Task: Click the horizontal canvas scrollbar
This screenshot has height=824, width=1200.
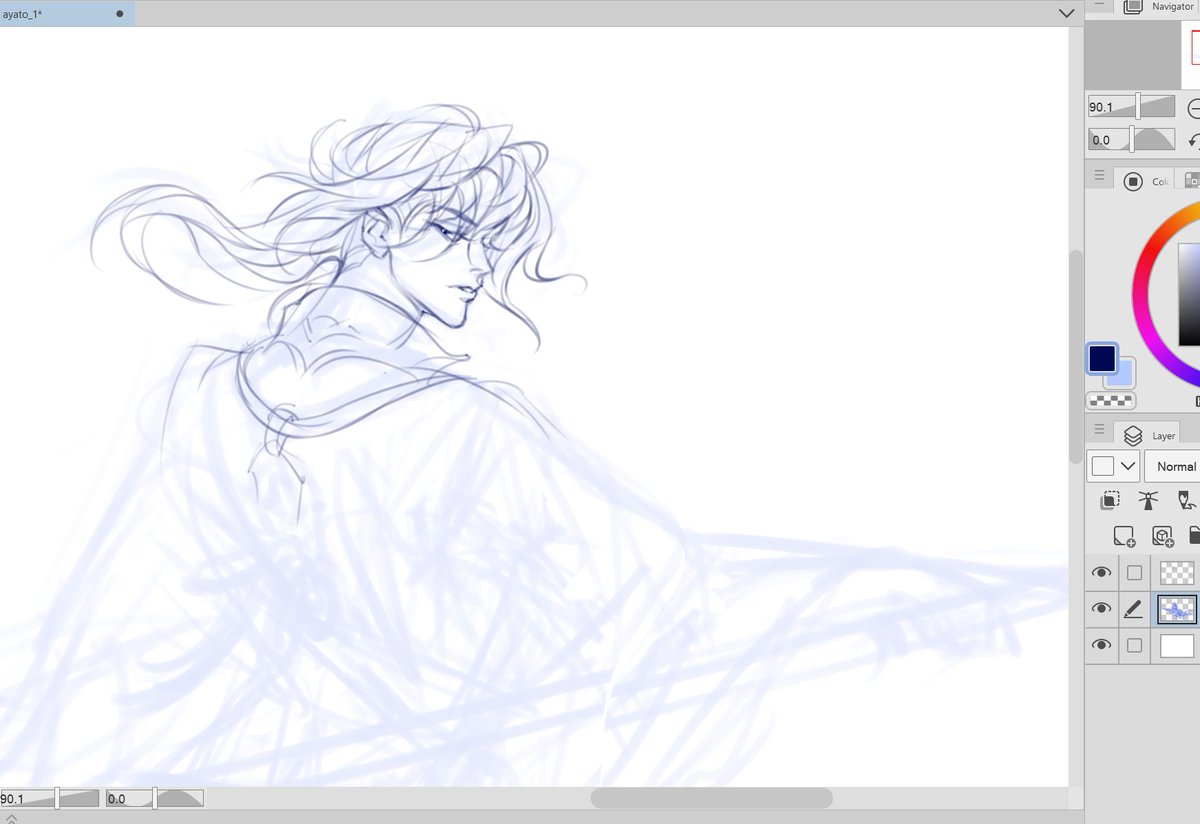Action: [711, 798]
